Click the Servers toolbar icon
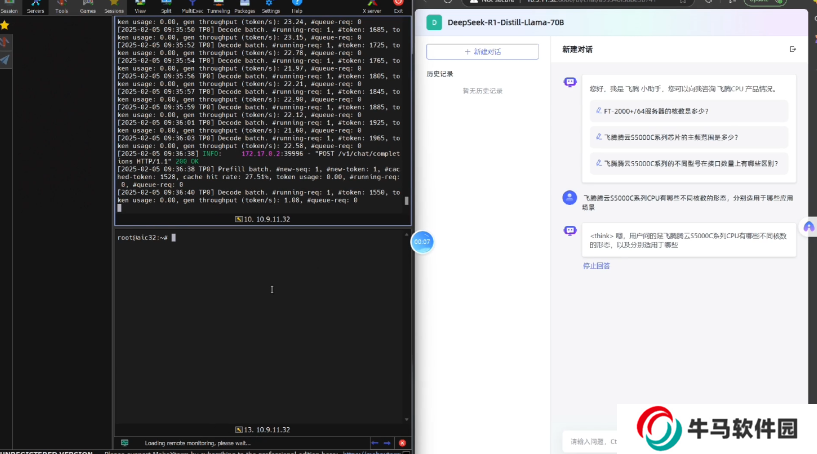Screen dimensions: 817x454 click(36, 6)
